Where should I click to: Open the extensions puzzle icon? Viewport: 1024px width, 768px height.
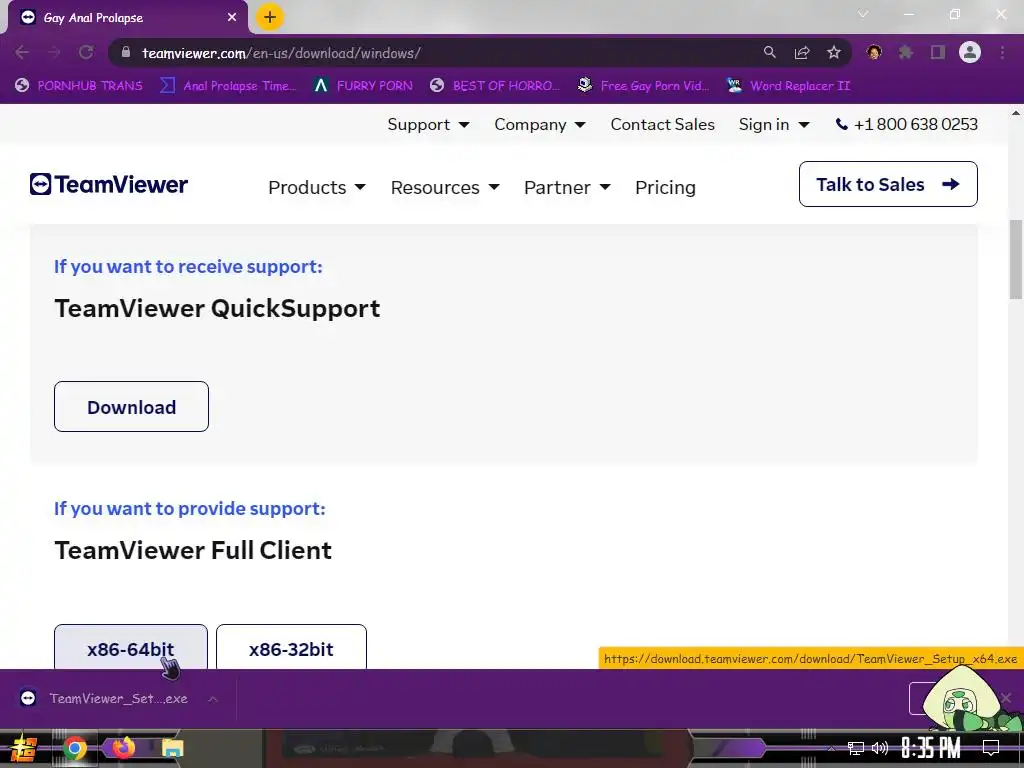pyautogui.click(x=905, y=52)
